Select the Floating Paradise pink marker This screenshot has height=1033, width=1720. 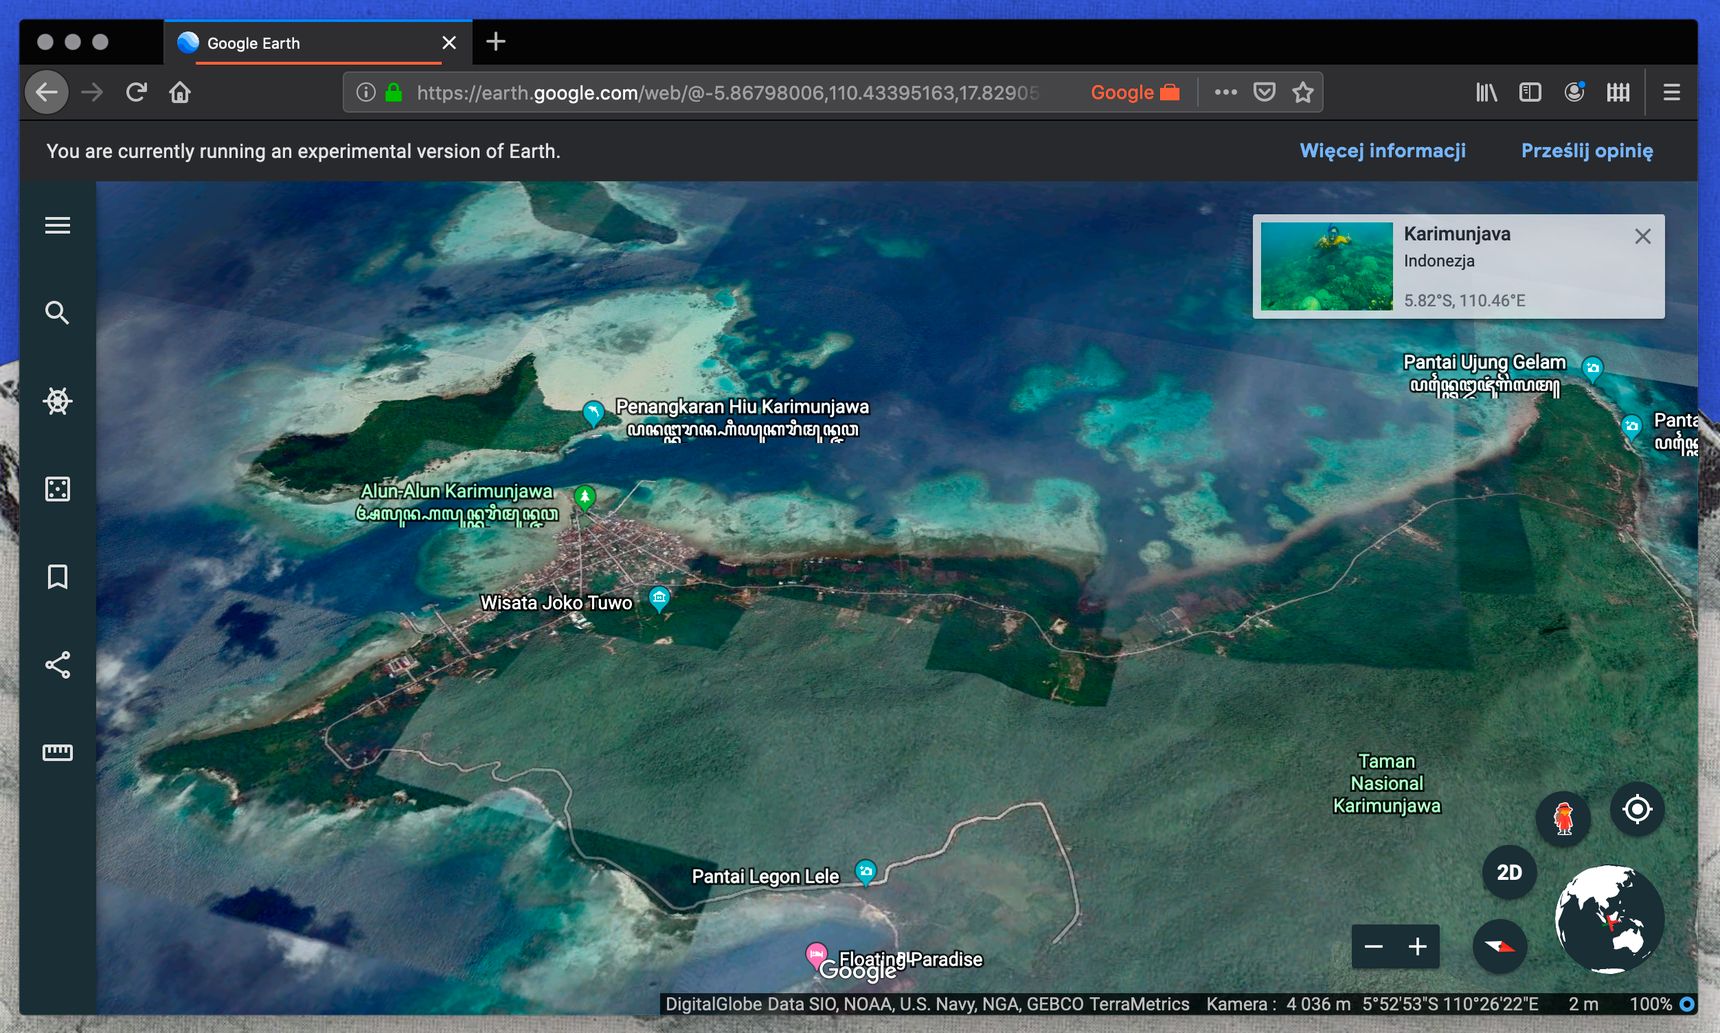coord(817,955)
